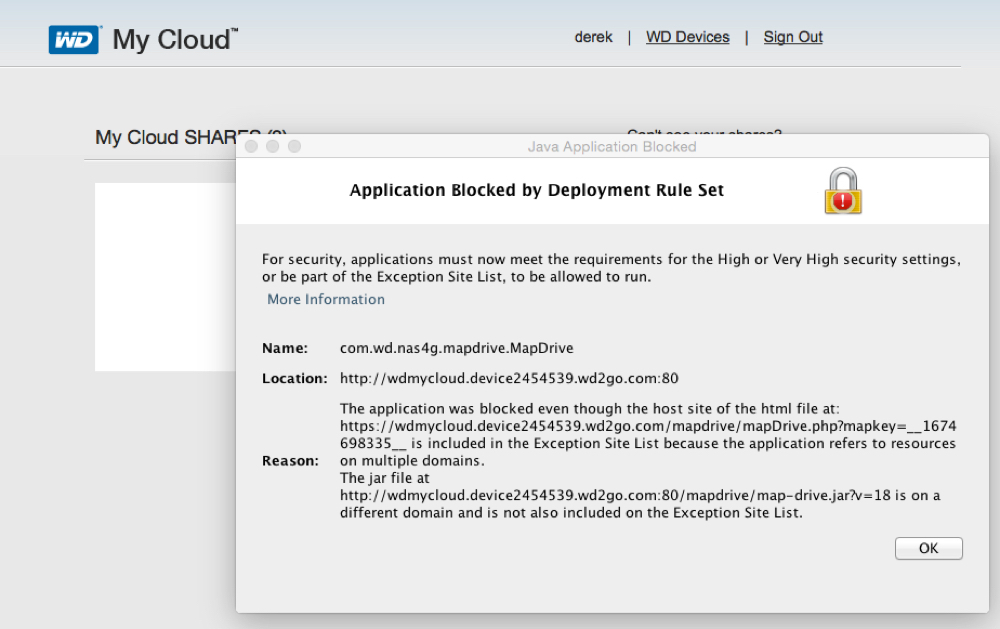
Task: Click the padlock security warning icon
Action: 843,191
